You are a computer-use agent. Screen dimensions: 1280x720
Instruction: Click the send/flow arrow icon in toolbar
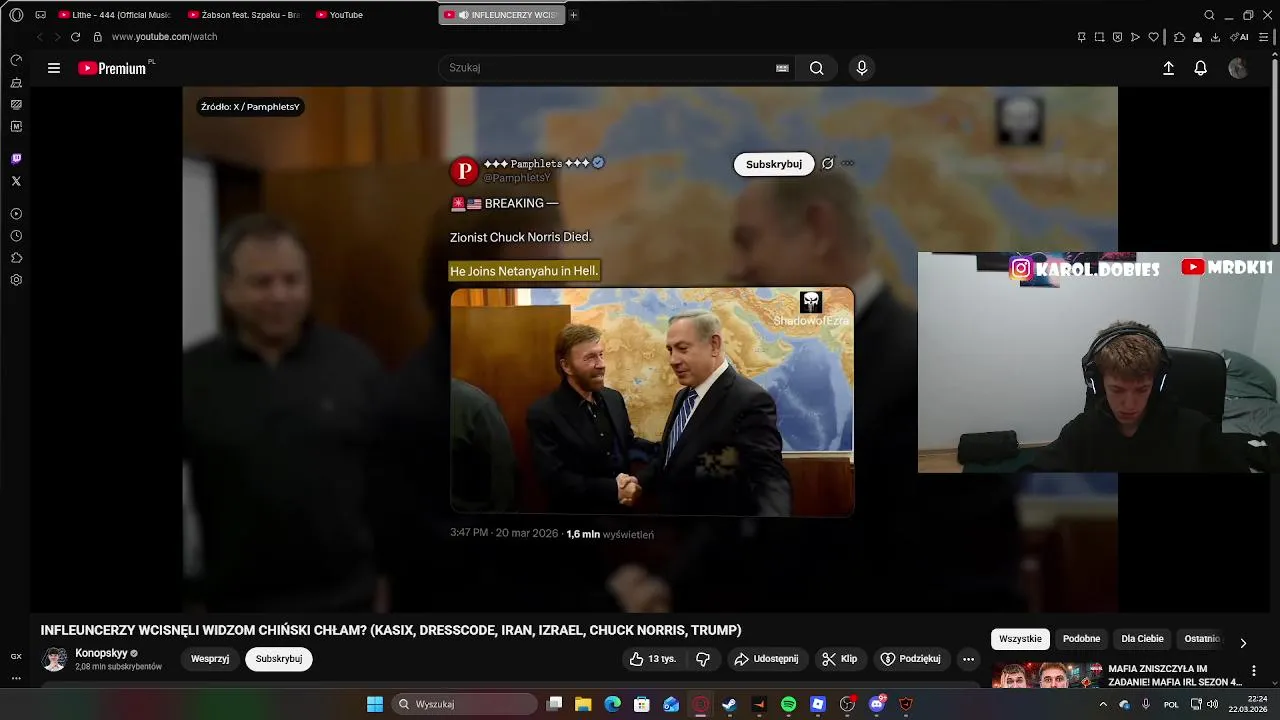click(1135, 37)
